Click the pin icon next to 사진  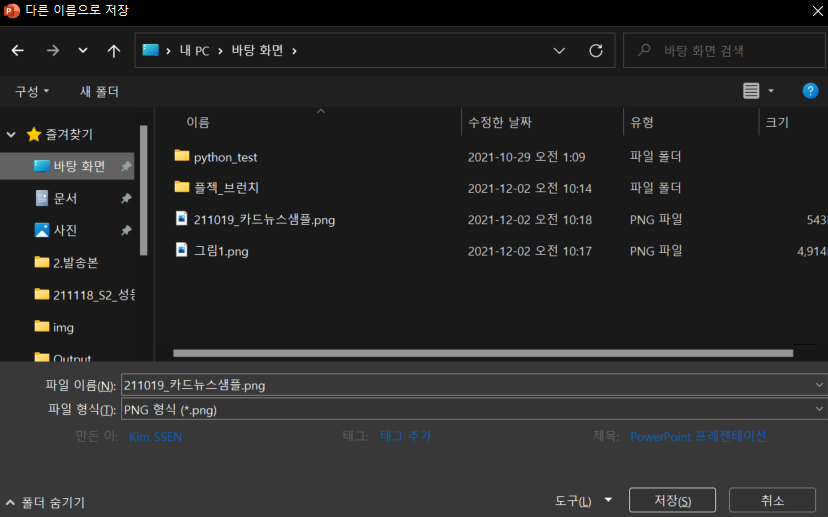[126, 230]
